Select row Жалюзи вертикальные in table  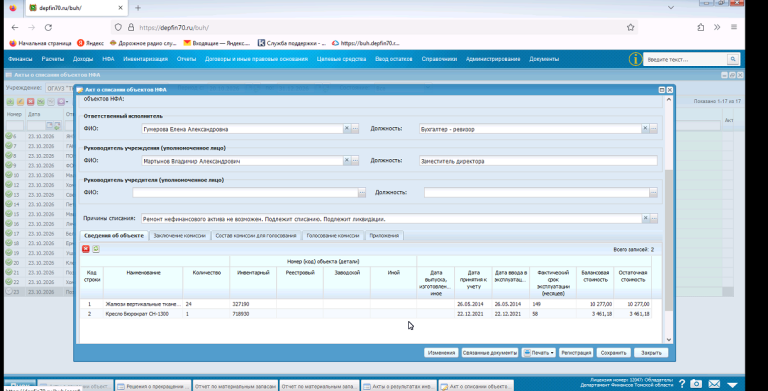[366, 304]
